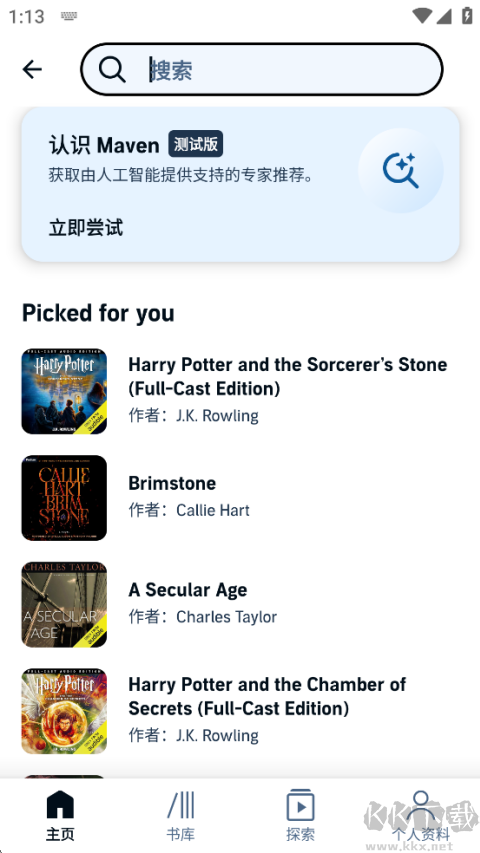480x853 pixels.
Task: Open Chamber of Secrets cover thumbnail
Action: click(64, 711)
